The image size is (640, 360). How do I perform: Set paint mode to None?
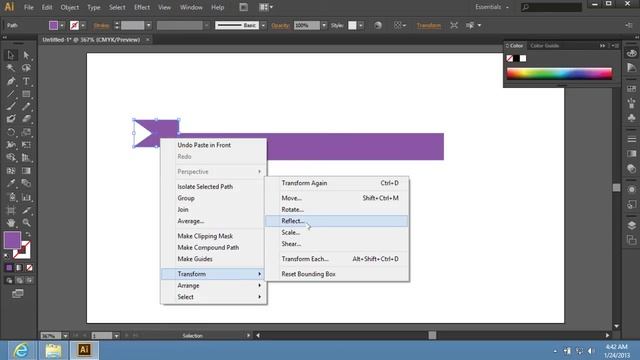pos(29,268)
